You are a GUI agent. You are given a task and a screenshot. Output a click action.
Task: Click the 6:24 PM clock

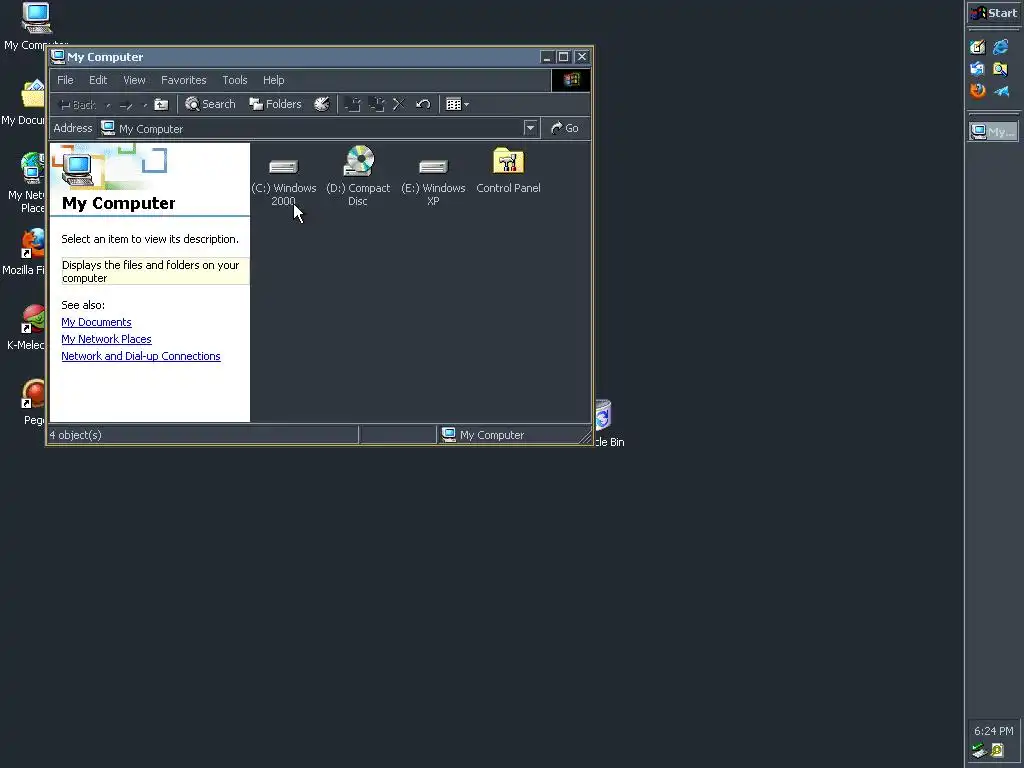(994, 731)
